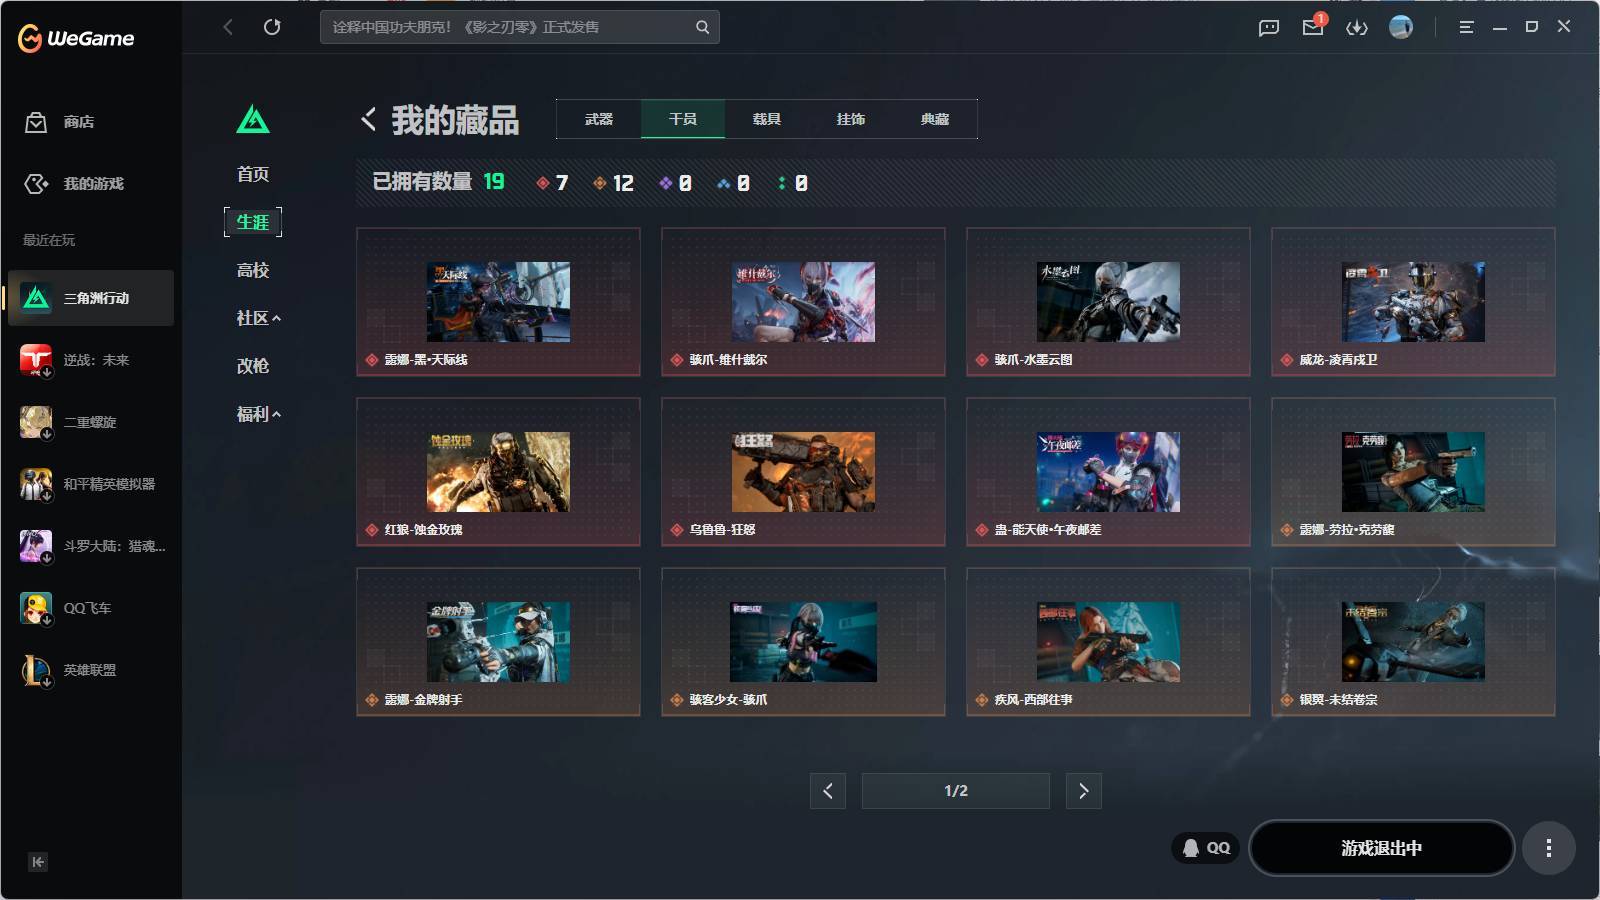1600x900 pixels.
Task: Open the mail inbox with notification badge
Action: (x=1313, y=27)
